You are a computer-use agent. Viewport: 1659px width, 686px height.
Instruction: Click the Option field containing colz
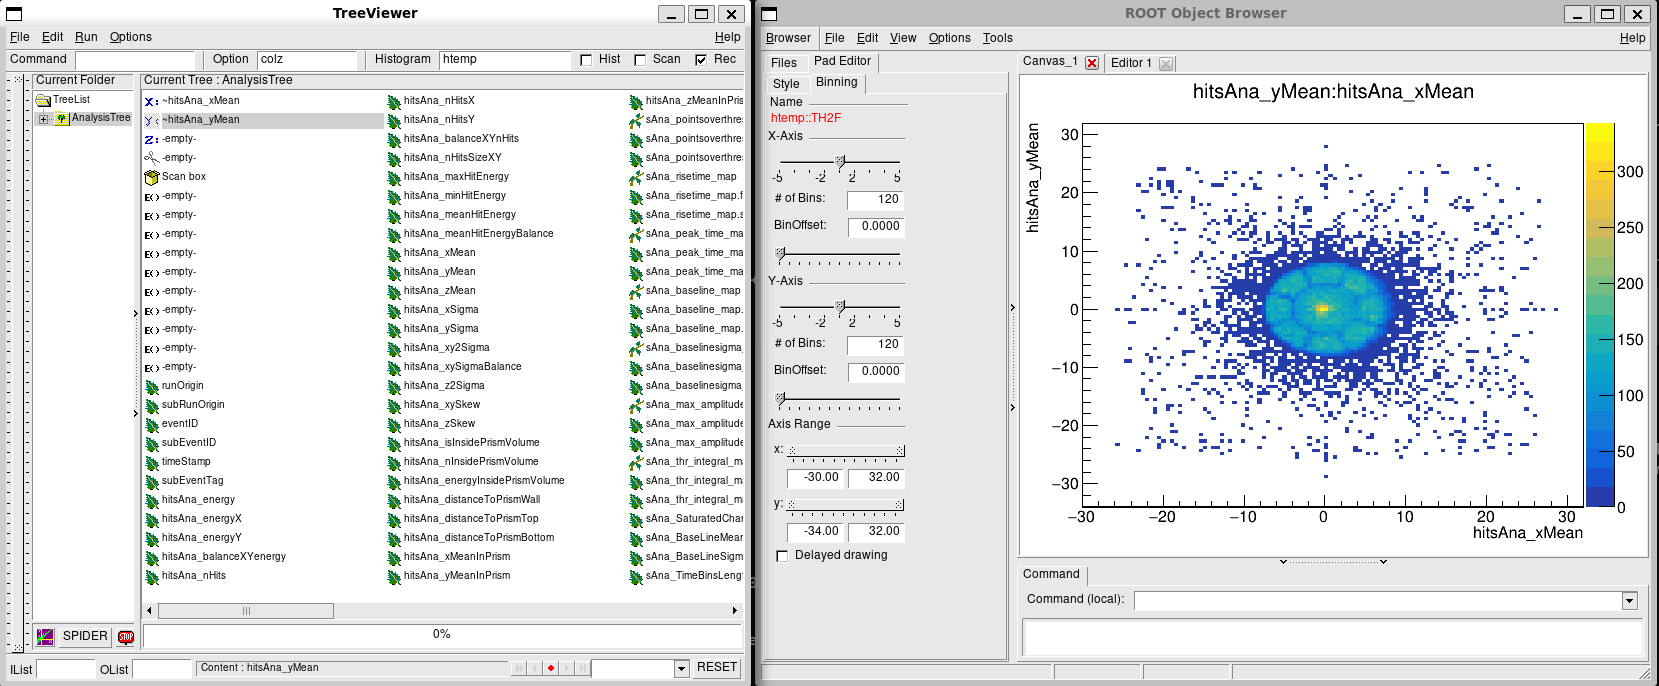coord(307,60)
